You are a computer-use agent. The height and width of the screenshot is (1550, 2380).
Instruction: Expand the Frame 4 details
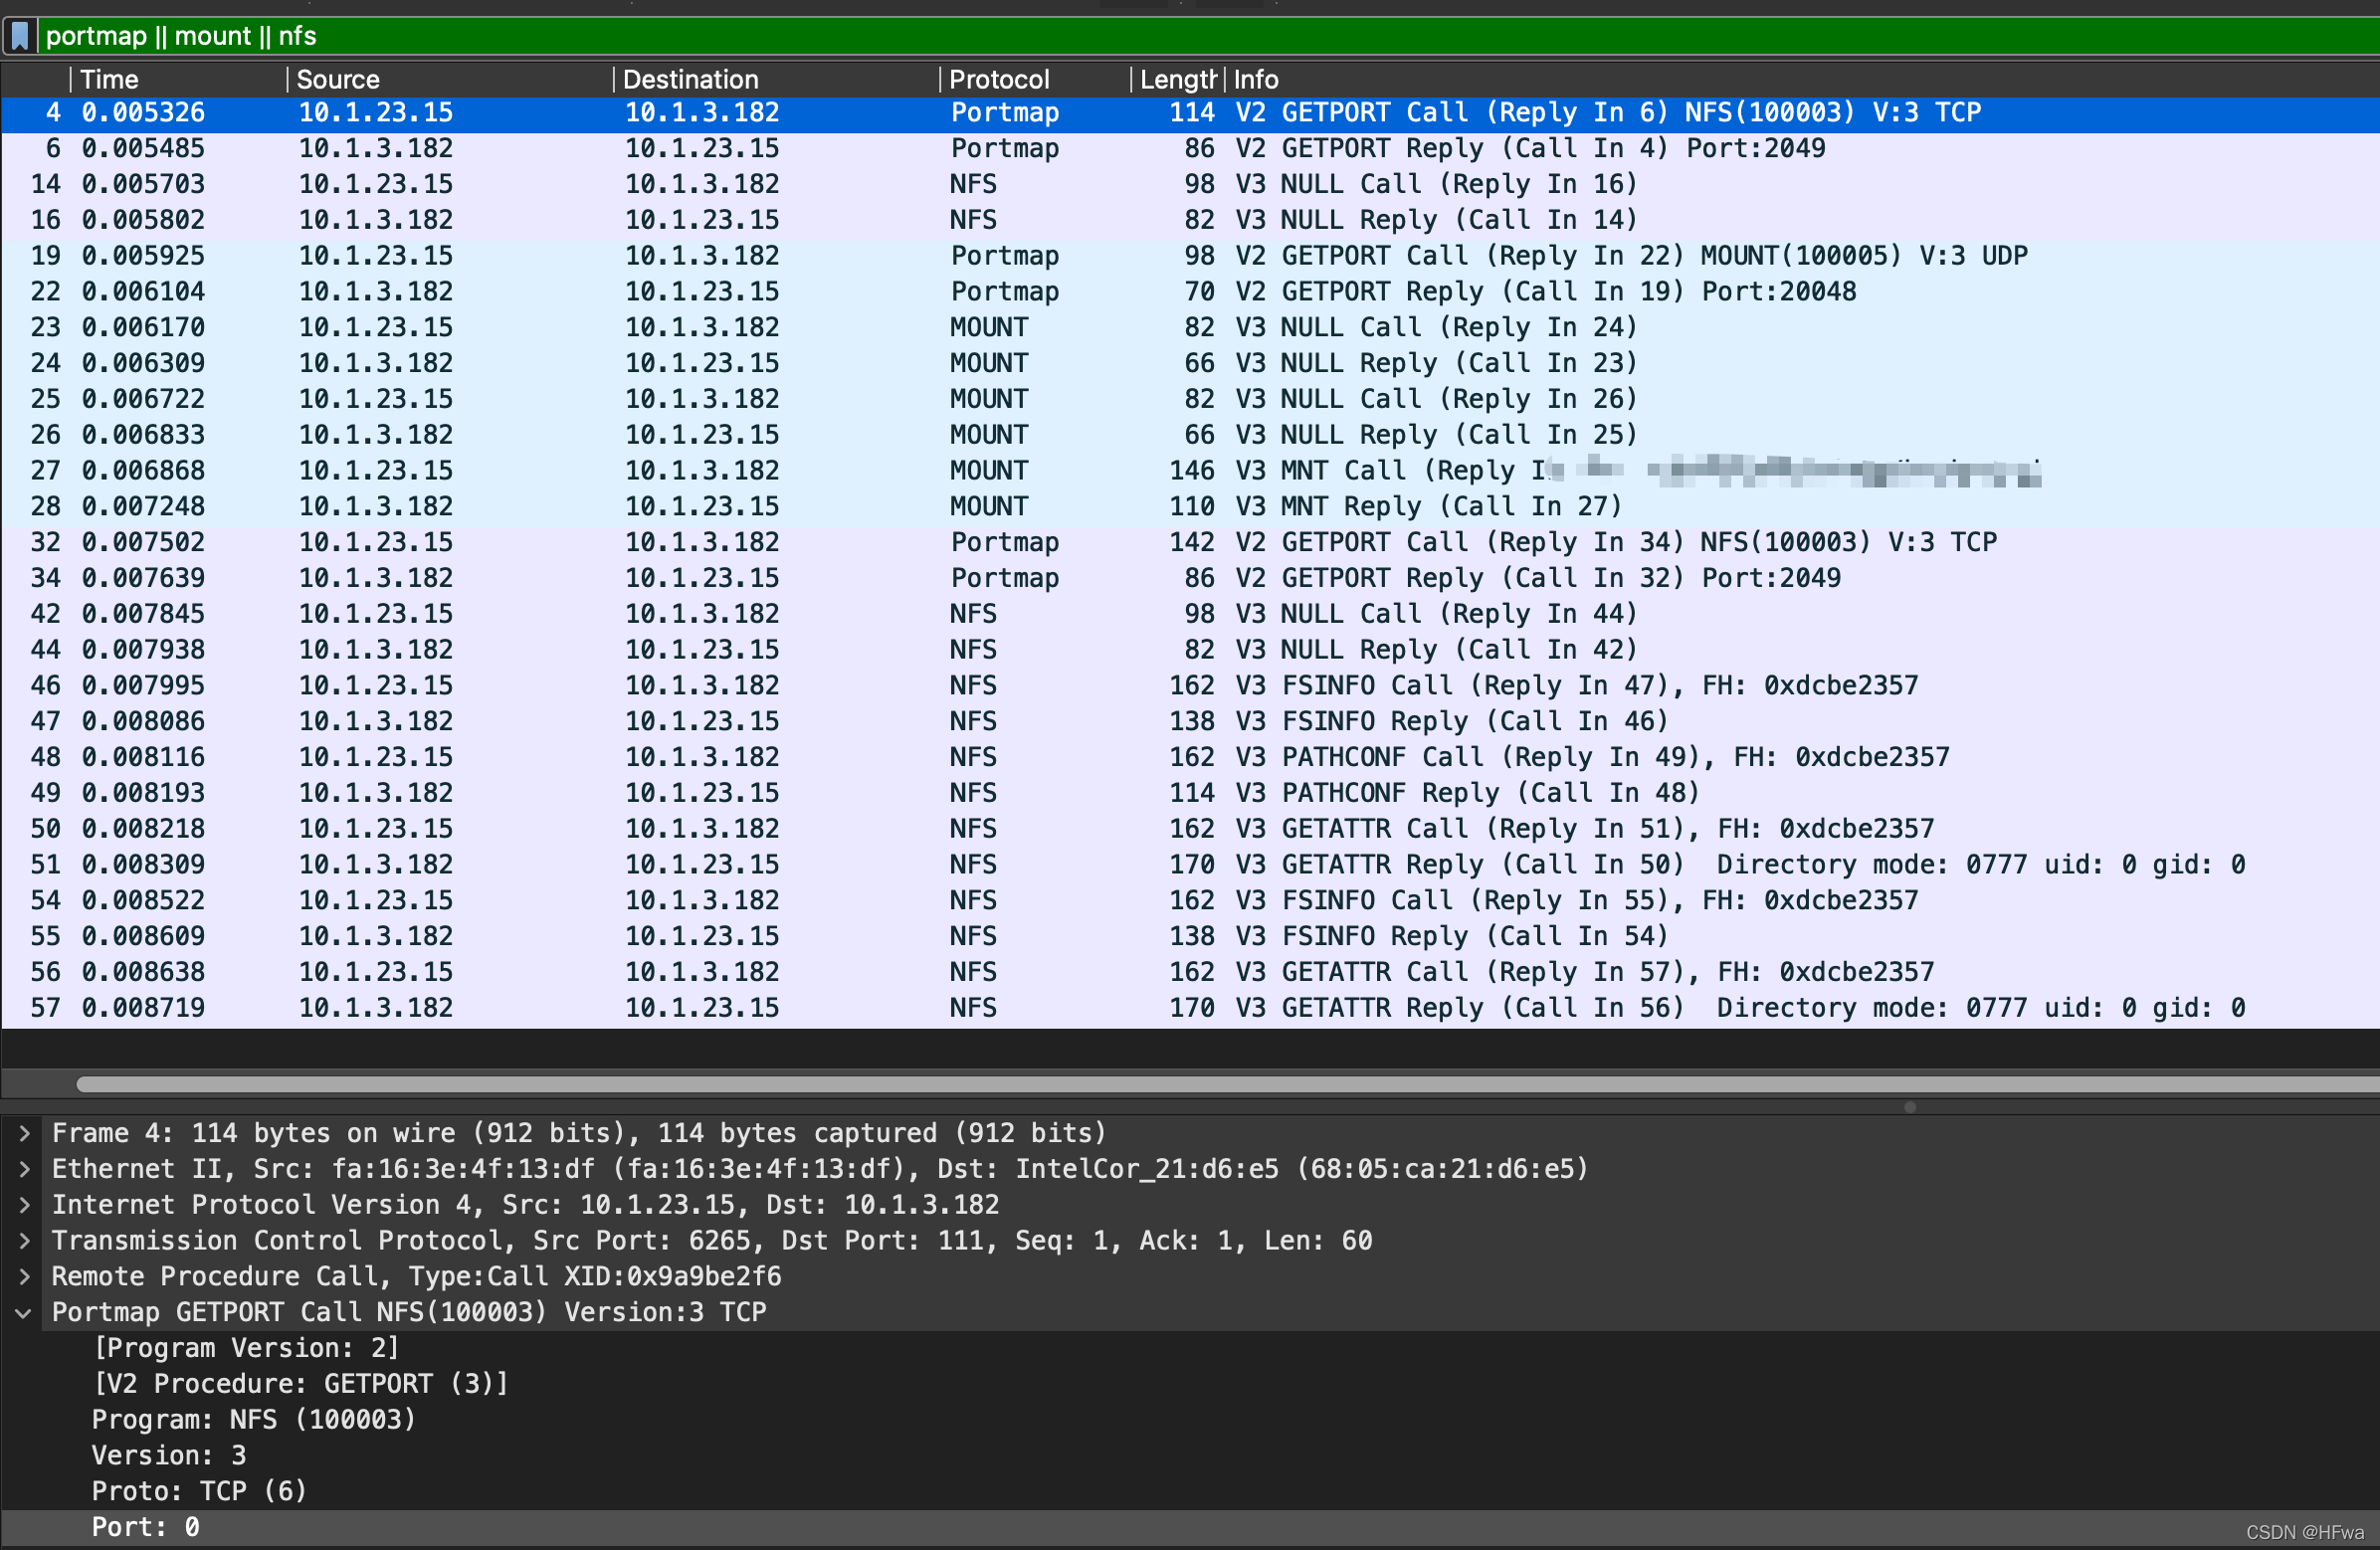click(x=24, y=1133)
